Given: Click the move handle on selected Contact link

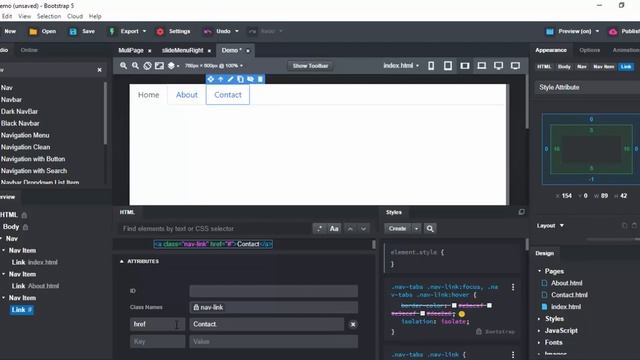Looking at the screenshot, I should 211,79.
